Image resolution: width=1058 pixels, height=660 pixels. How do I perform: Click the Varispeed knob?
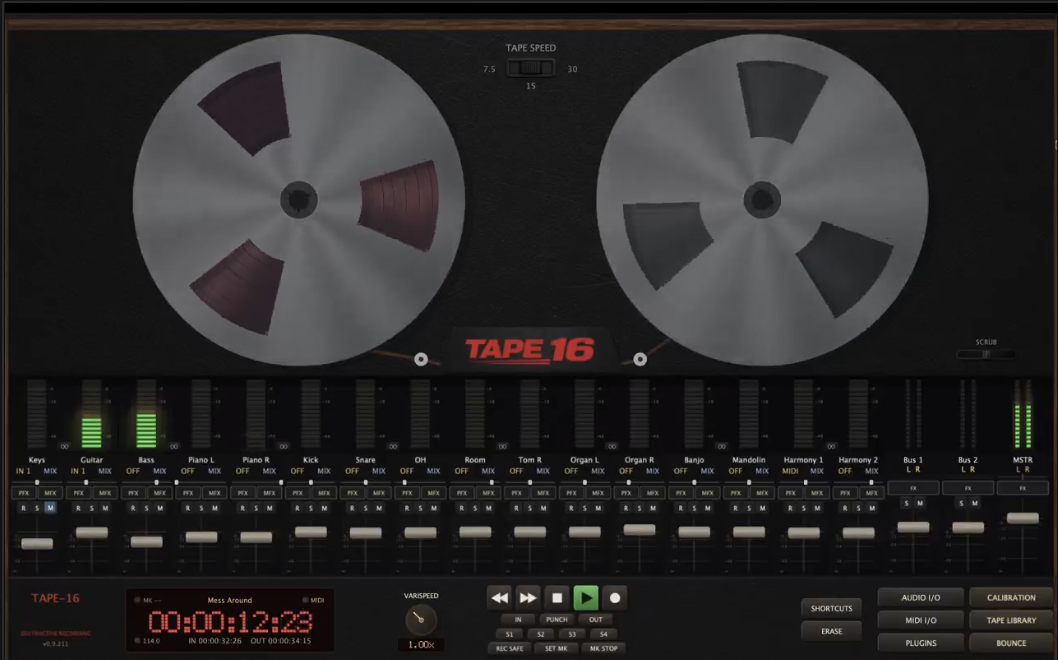pos(421,620)
